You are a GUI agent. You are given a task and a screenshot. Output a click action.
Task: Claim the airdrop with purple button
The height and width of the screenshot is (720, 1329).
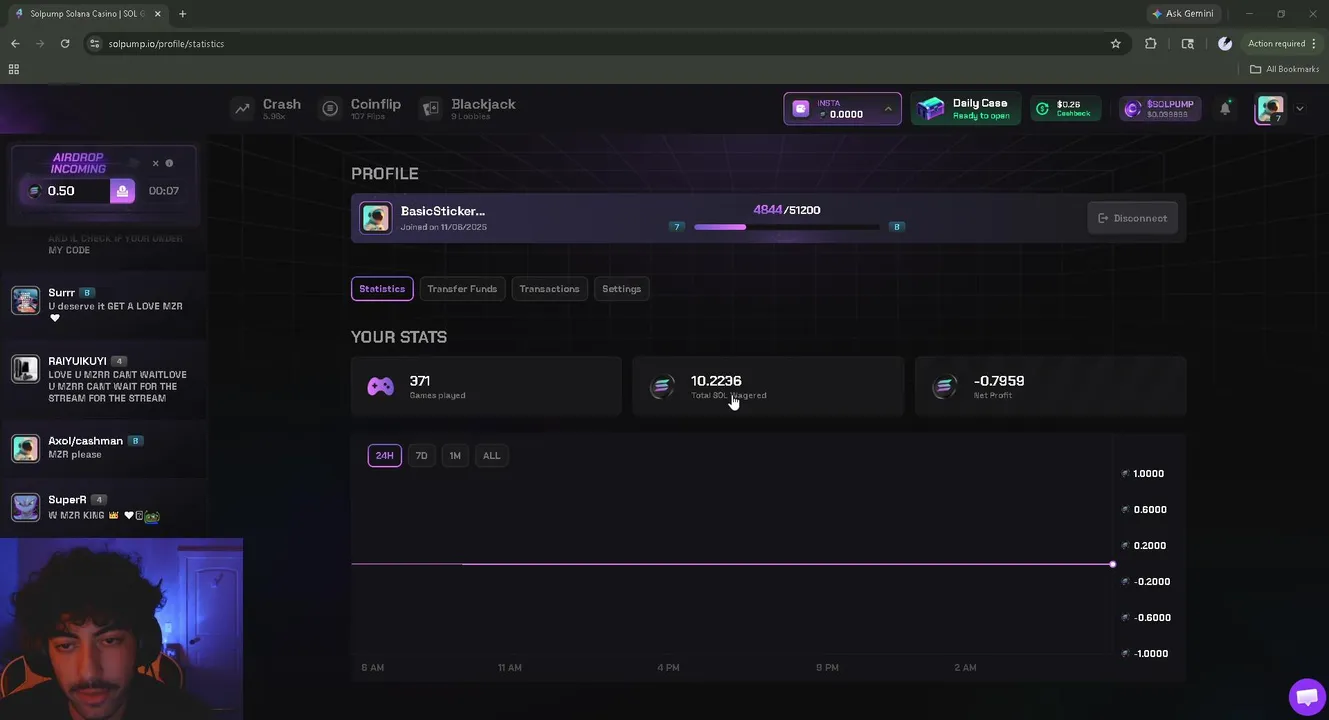122,191
